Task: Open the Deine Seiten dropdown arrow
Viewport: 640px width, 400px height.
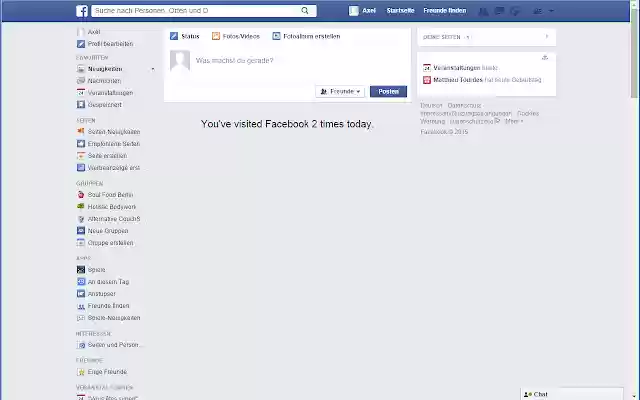Action: click(x=468, y=37)
